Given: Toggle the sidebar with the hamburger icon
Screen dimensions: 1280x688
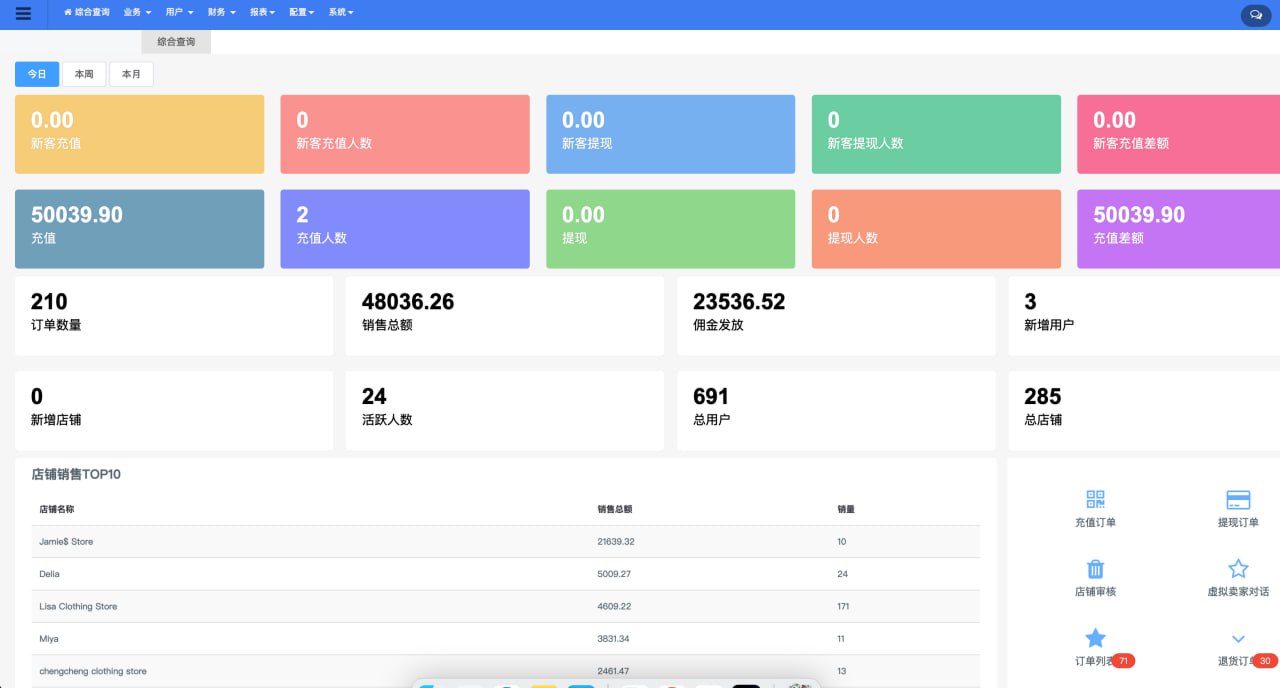Looking at the screenshot, I should click(x=21, y=13).
